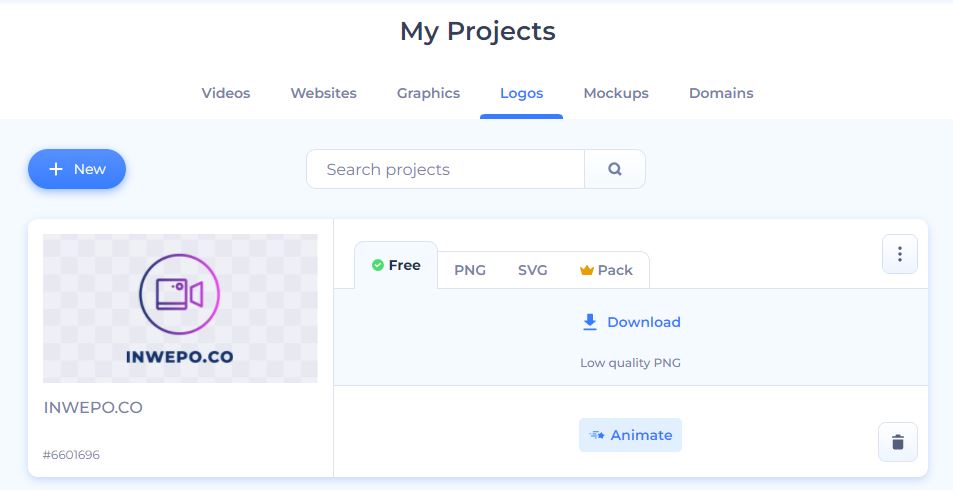The width and height of the screenshot is (953, 490).
Task: Open the Domains tab
Action: pos(721,93)
